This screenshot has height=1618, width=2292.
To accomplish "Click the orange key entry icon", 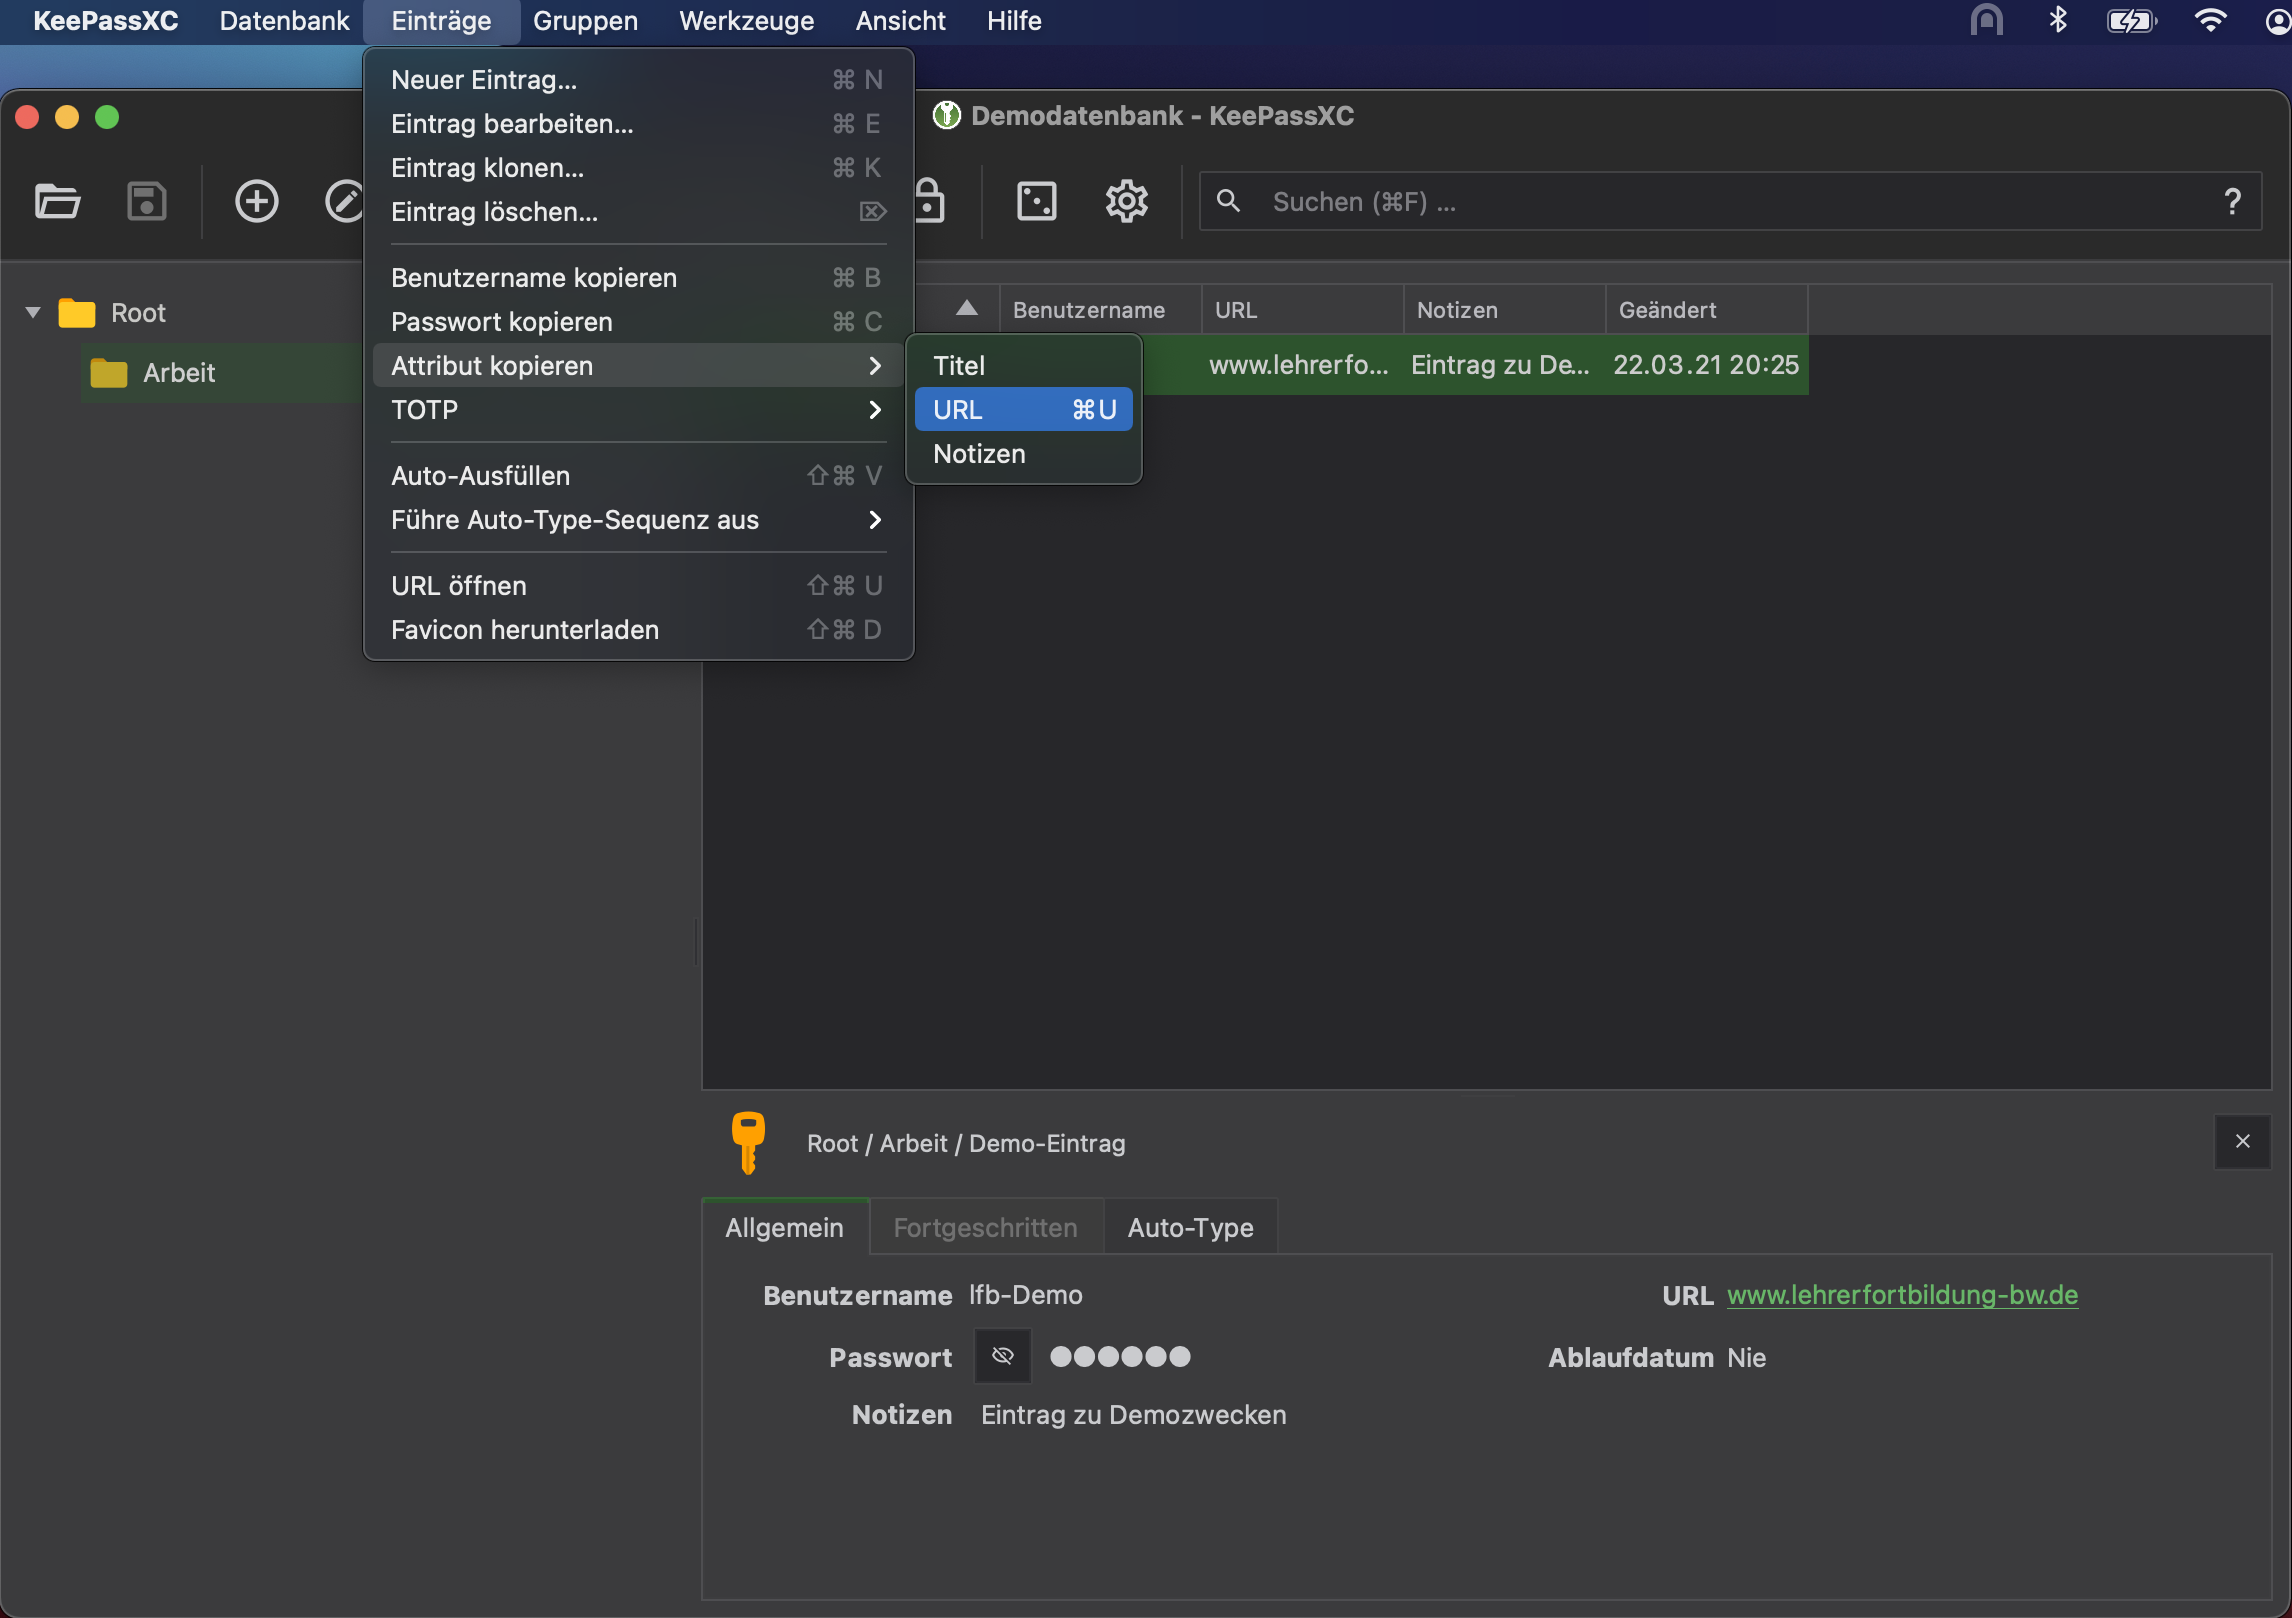I will [x=748, y=1141].
